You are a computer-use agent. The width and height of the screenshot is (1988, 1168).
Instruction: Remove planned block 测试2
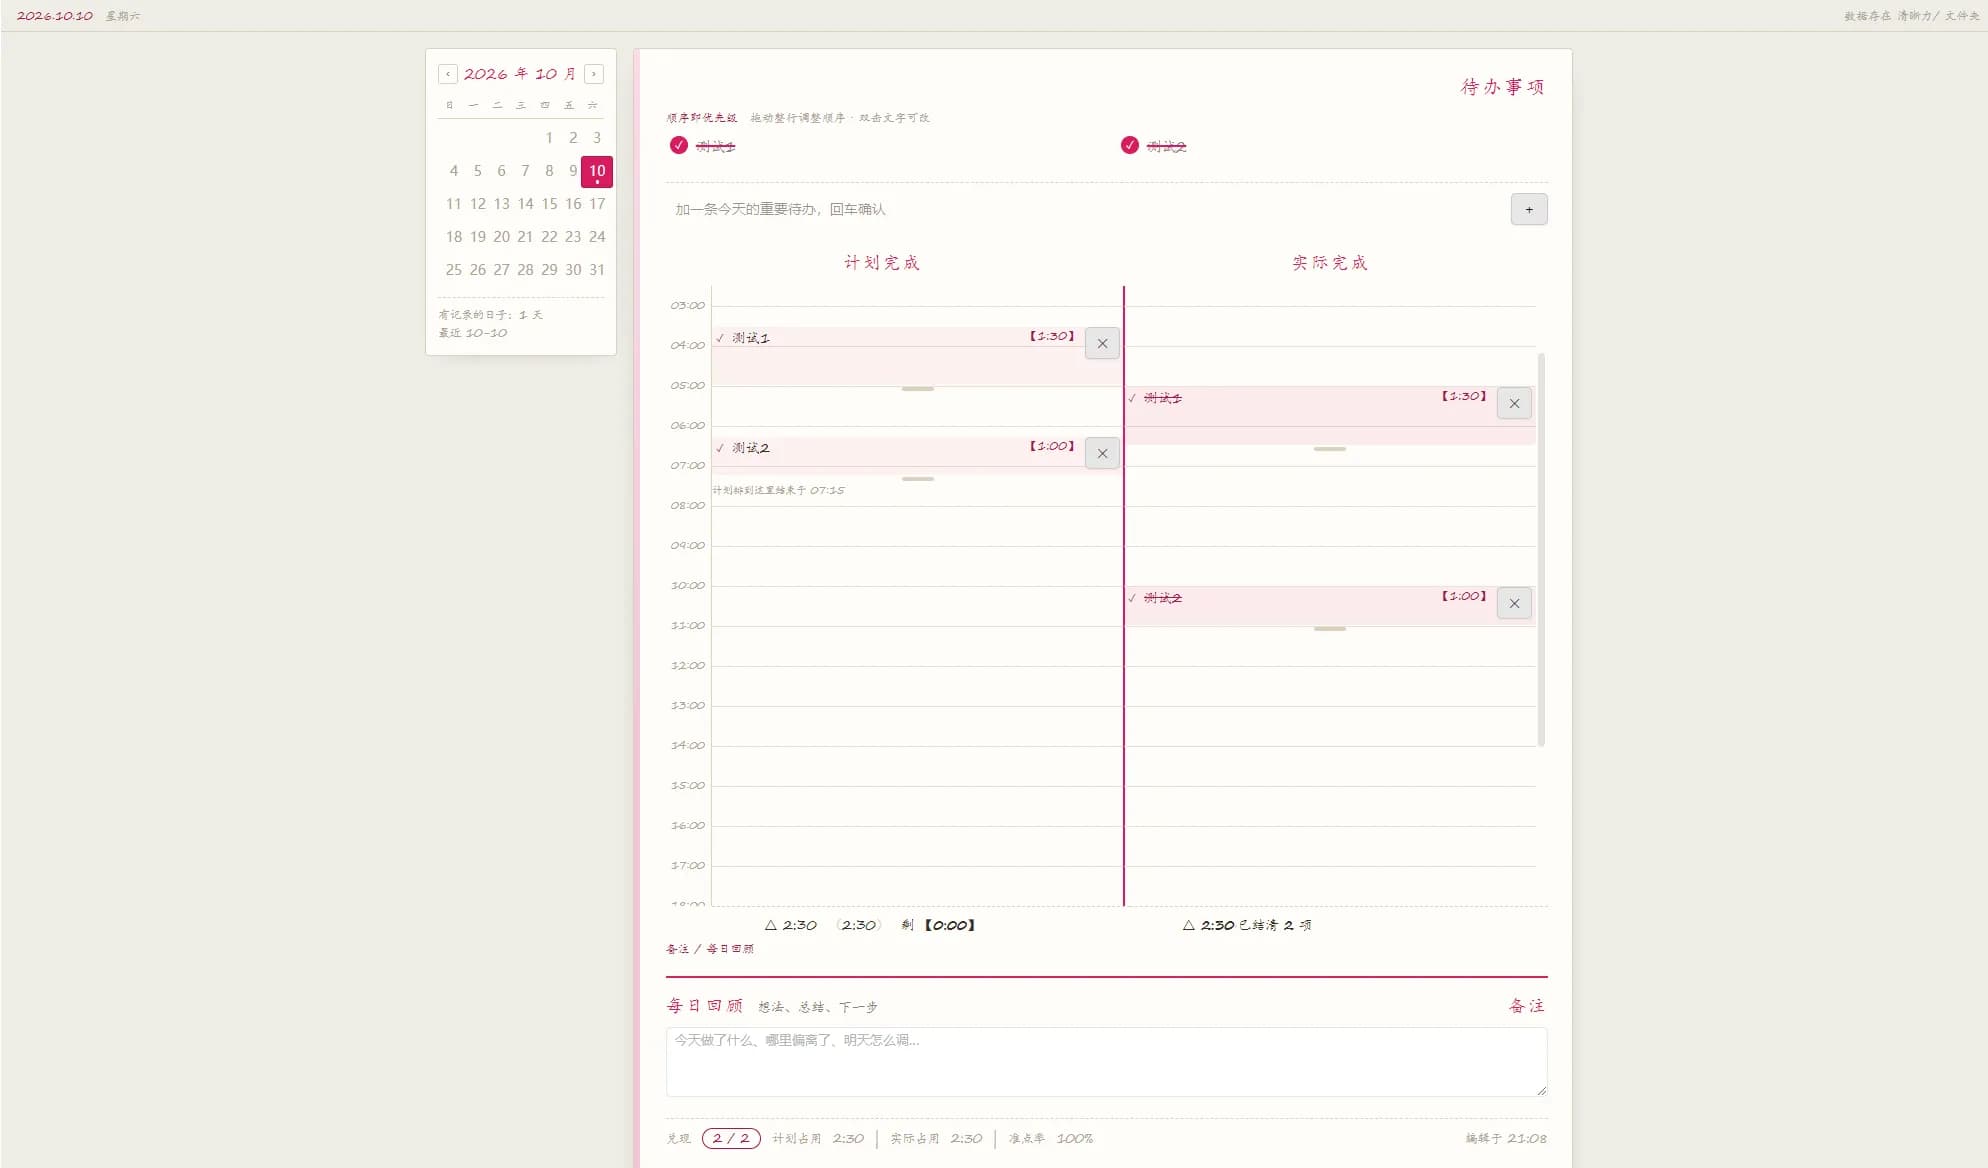click(x=1102, y=454)
